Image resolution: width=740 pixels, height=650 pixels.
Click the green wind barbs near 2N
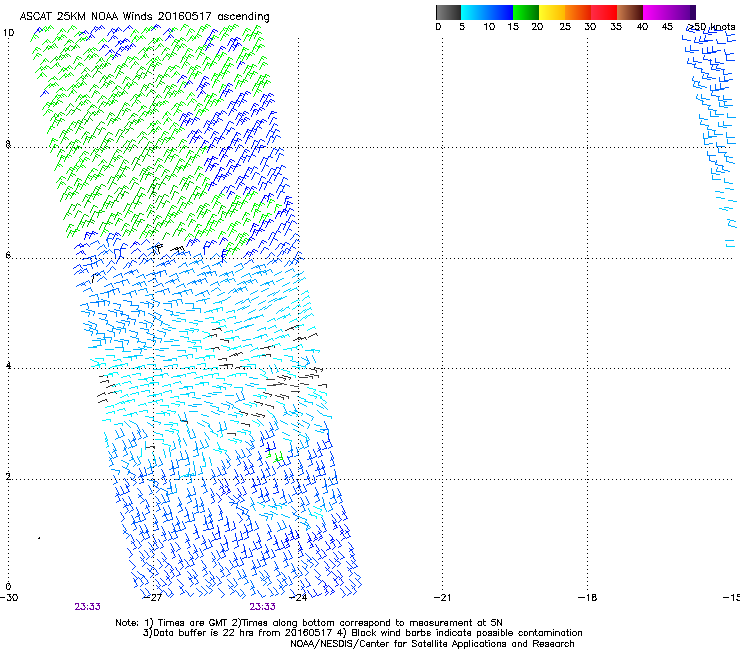pos(276,456)
